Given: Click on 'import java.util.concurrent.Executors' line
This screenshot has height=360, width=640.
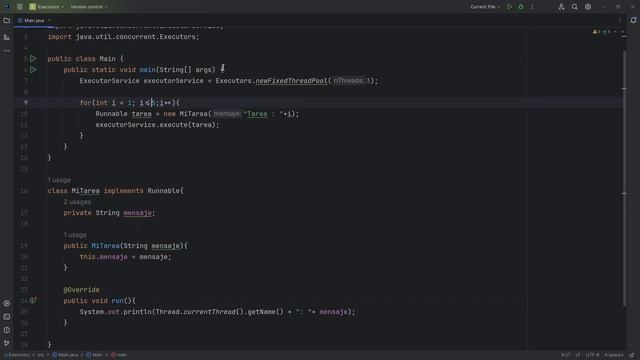Looking at the screenshot, I should click(x=124, y=37).
